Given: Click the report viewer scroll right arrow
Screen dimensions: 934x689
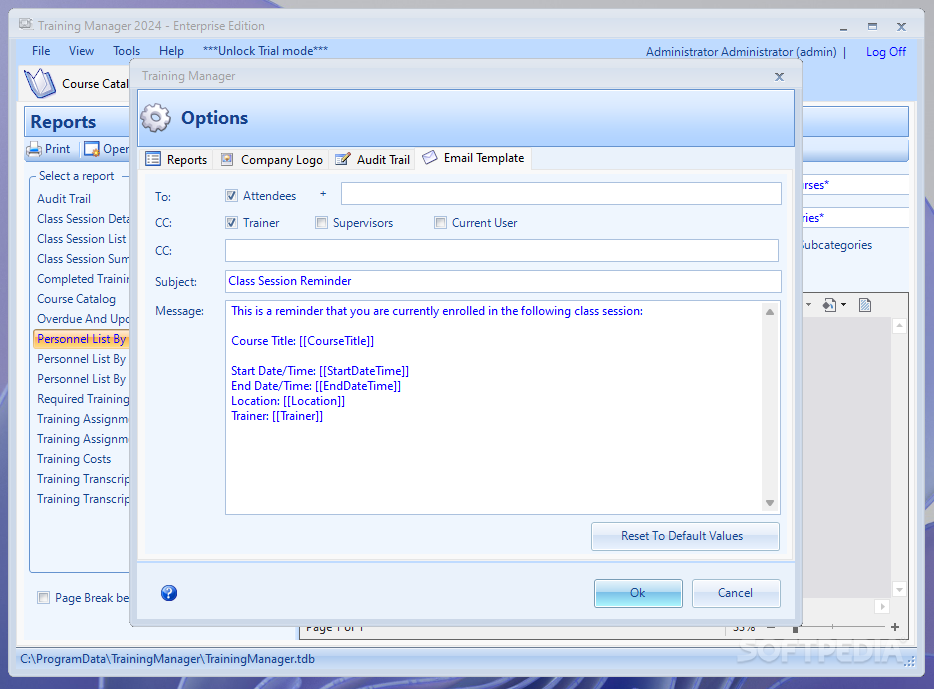Looking at the screenshot, I should (x=882, y=606).
